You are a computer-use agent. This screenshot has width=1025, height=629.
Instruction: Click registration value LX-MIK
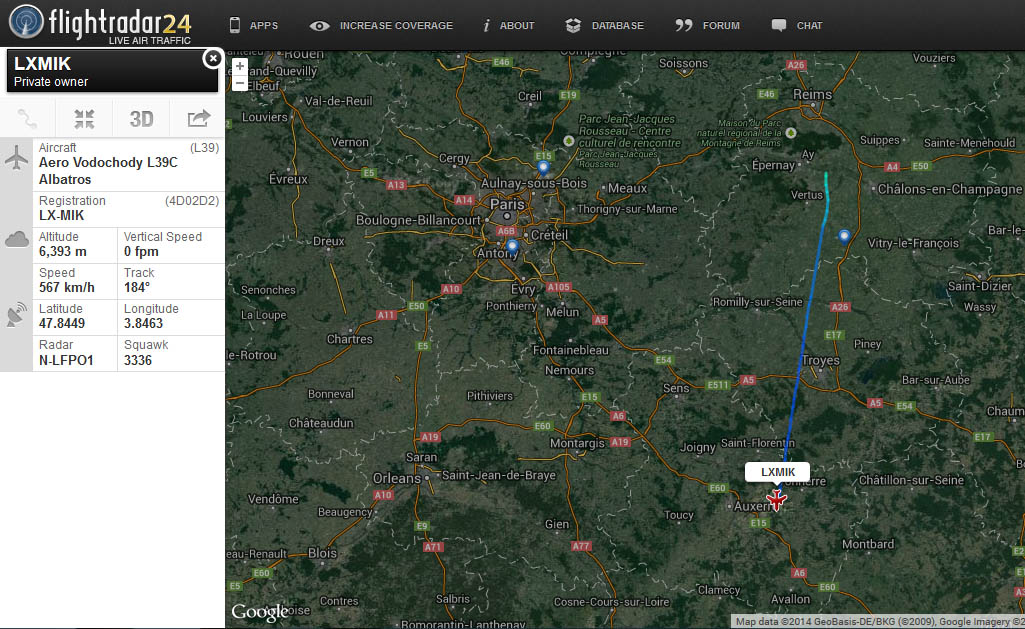coord(61,215)
